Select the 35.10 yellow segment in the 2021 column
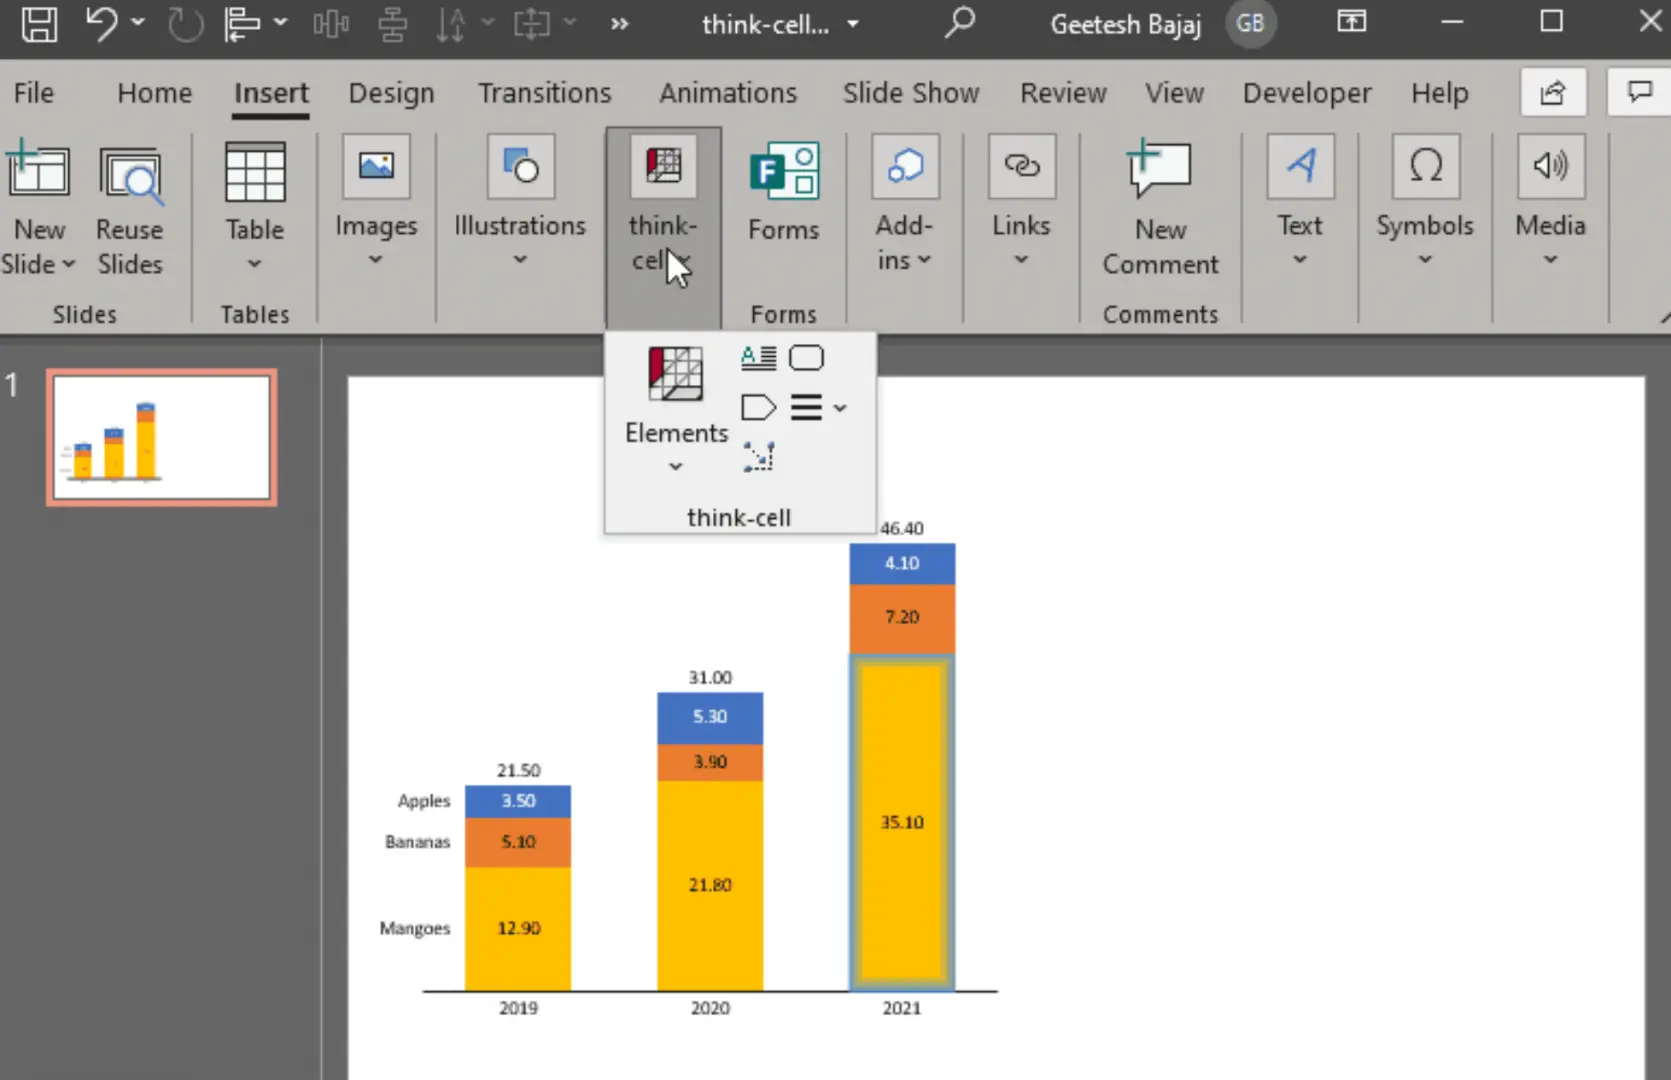 [902, 822]
